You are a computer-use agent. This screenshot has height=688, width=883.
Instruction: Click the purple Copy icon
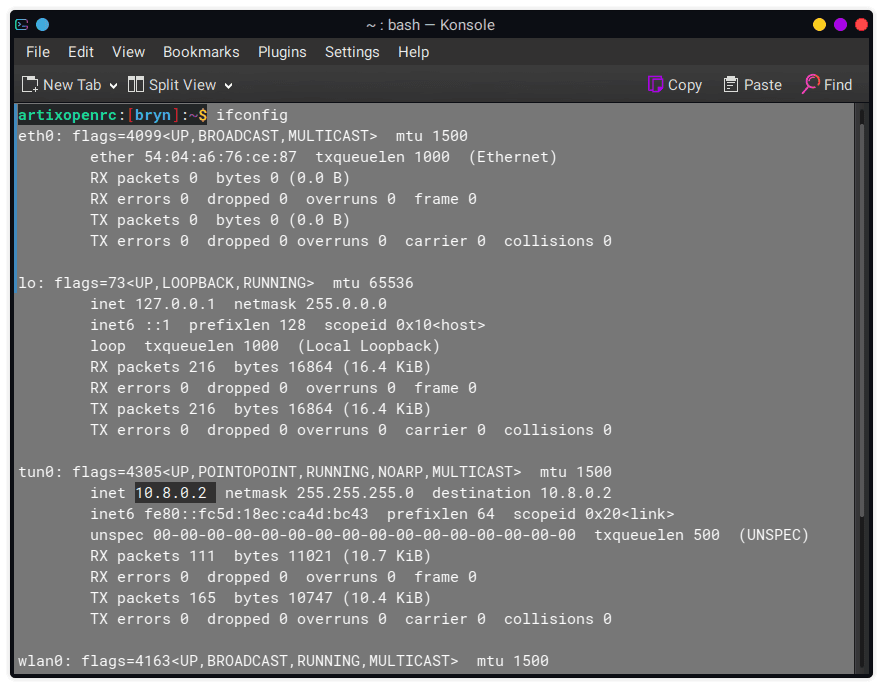[x=655, y=84]
